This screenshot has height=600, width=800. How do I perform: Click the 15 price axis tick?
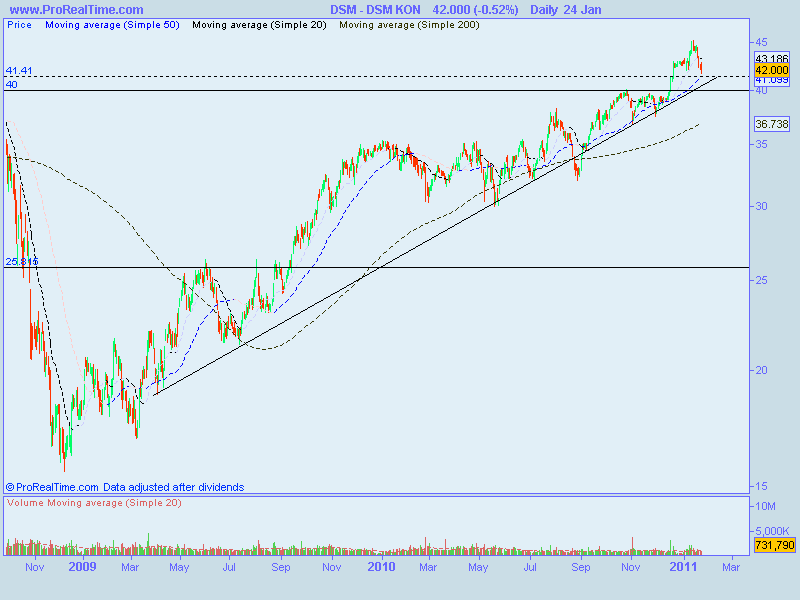click(x=761, y=486)
